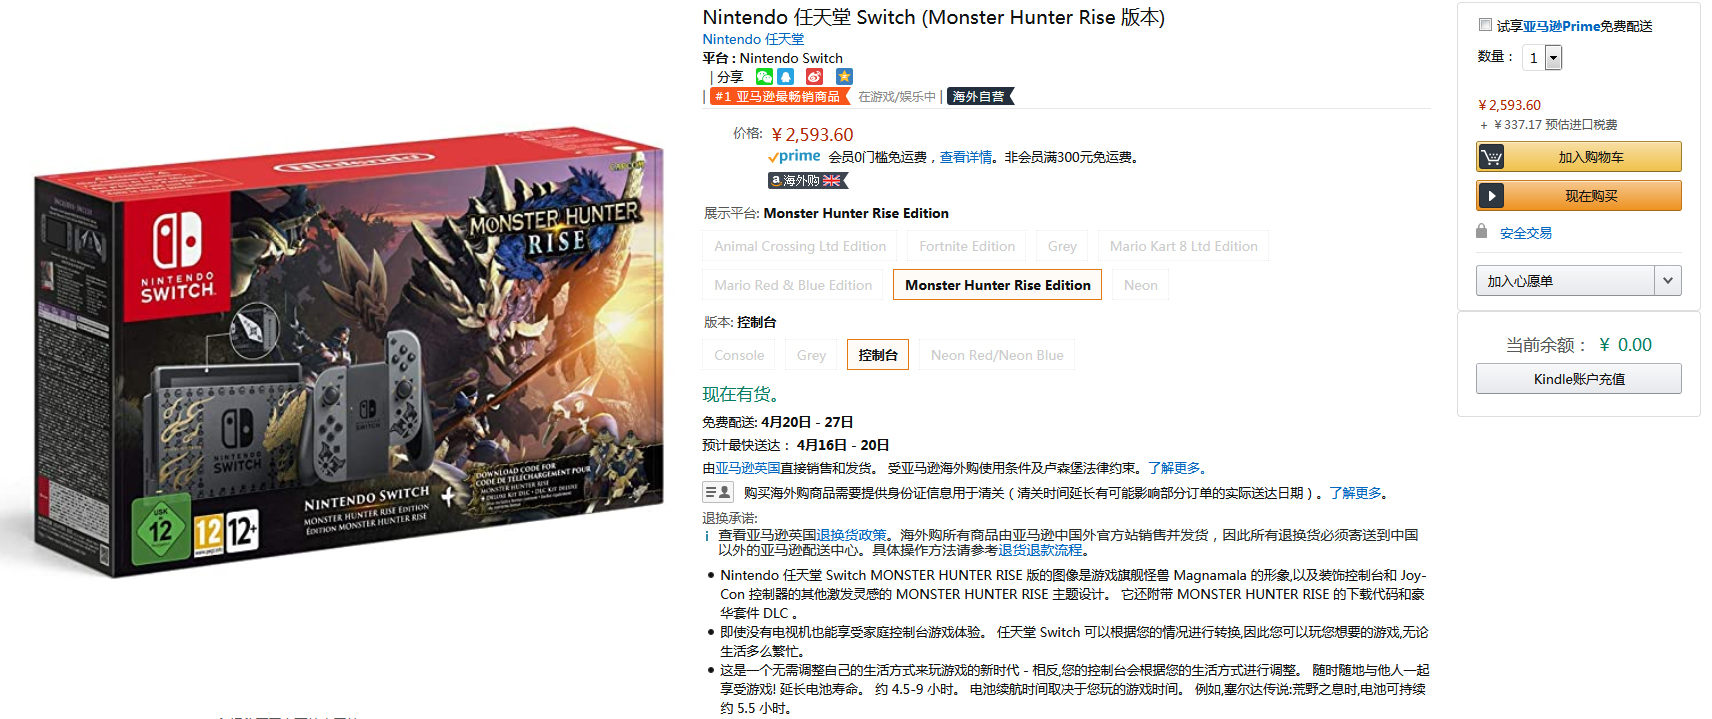The height and width of the screenshot is (719, 1712).
Task: Share the product via WeChat icon
Action: pos(764,77)
